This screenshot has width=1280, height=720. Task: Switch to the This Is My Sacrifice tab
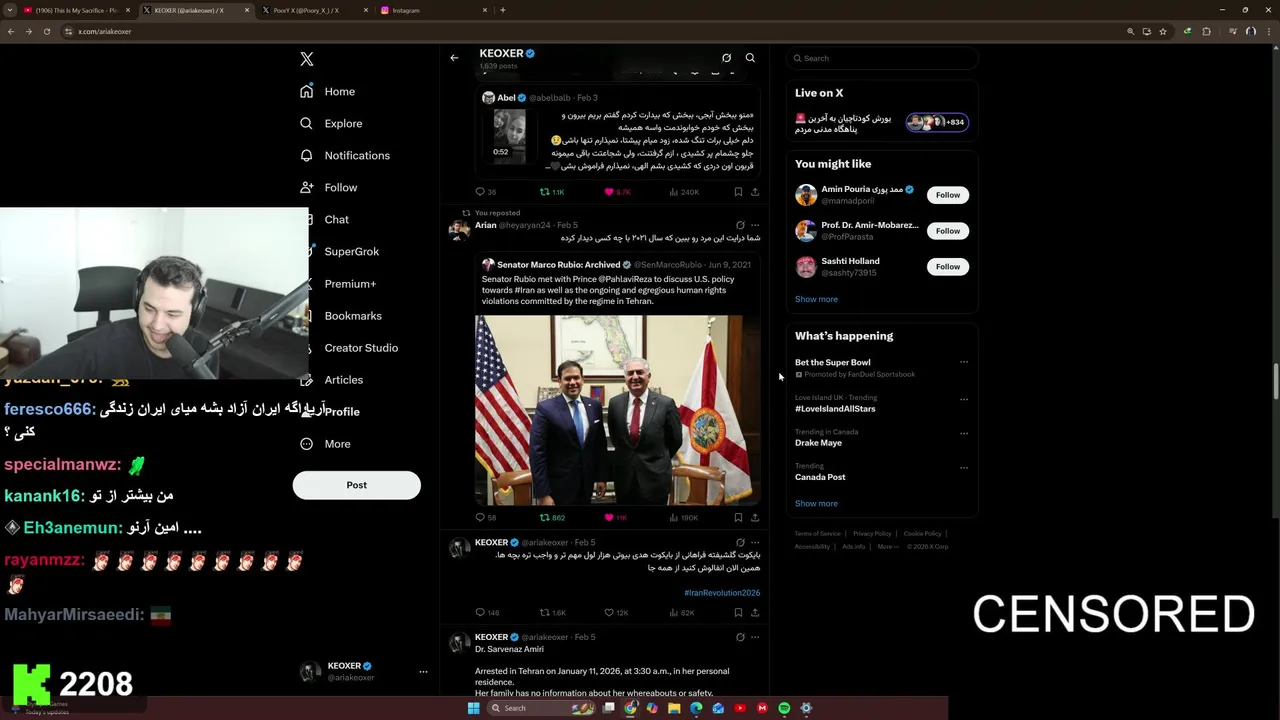coord(76,10)
